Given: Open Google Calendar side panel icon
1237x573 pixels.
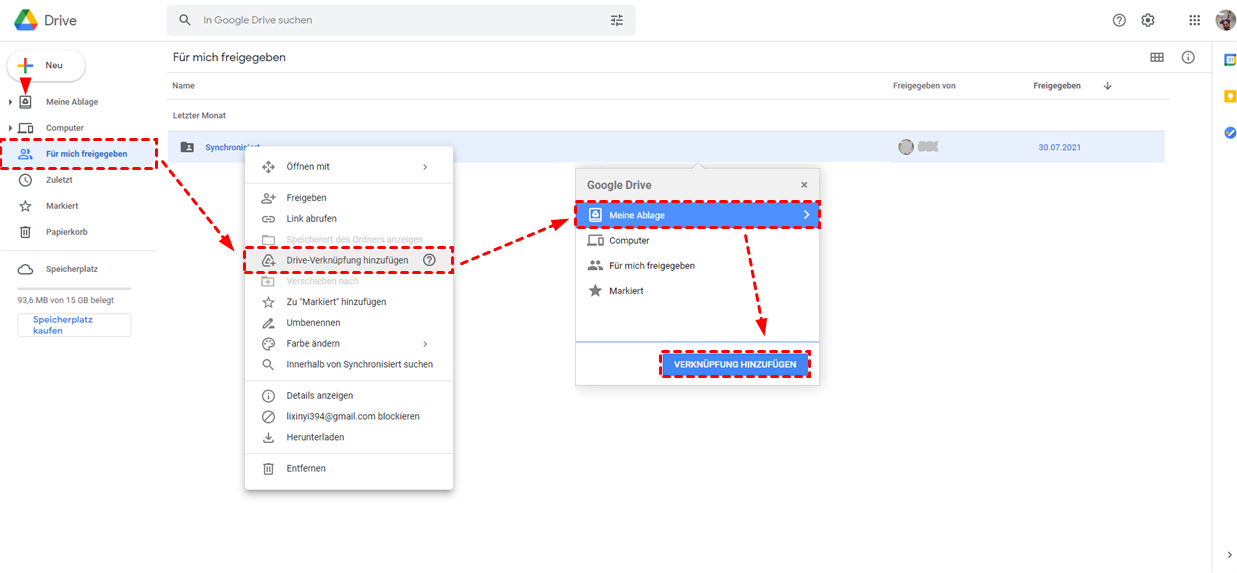Looking at the screenshot, I should click(x=1230, y=60).
